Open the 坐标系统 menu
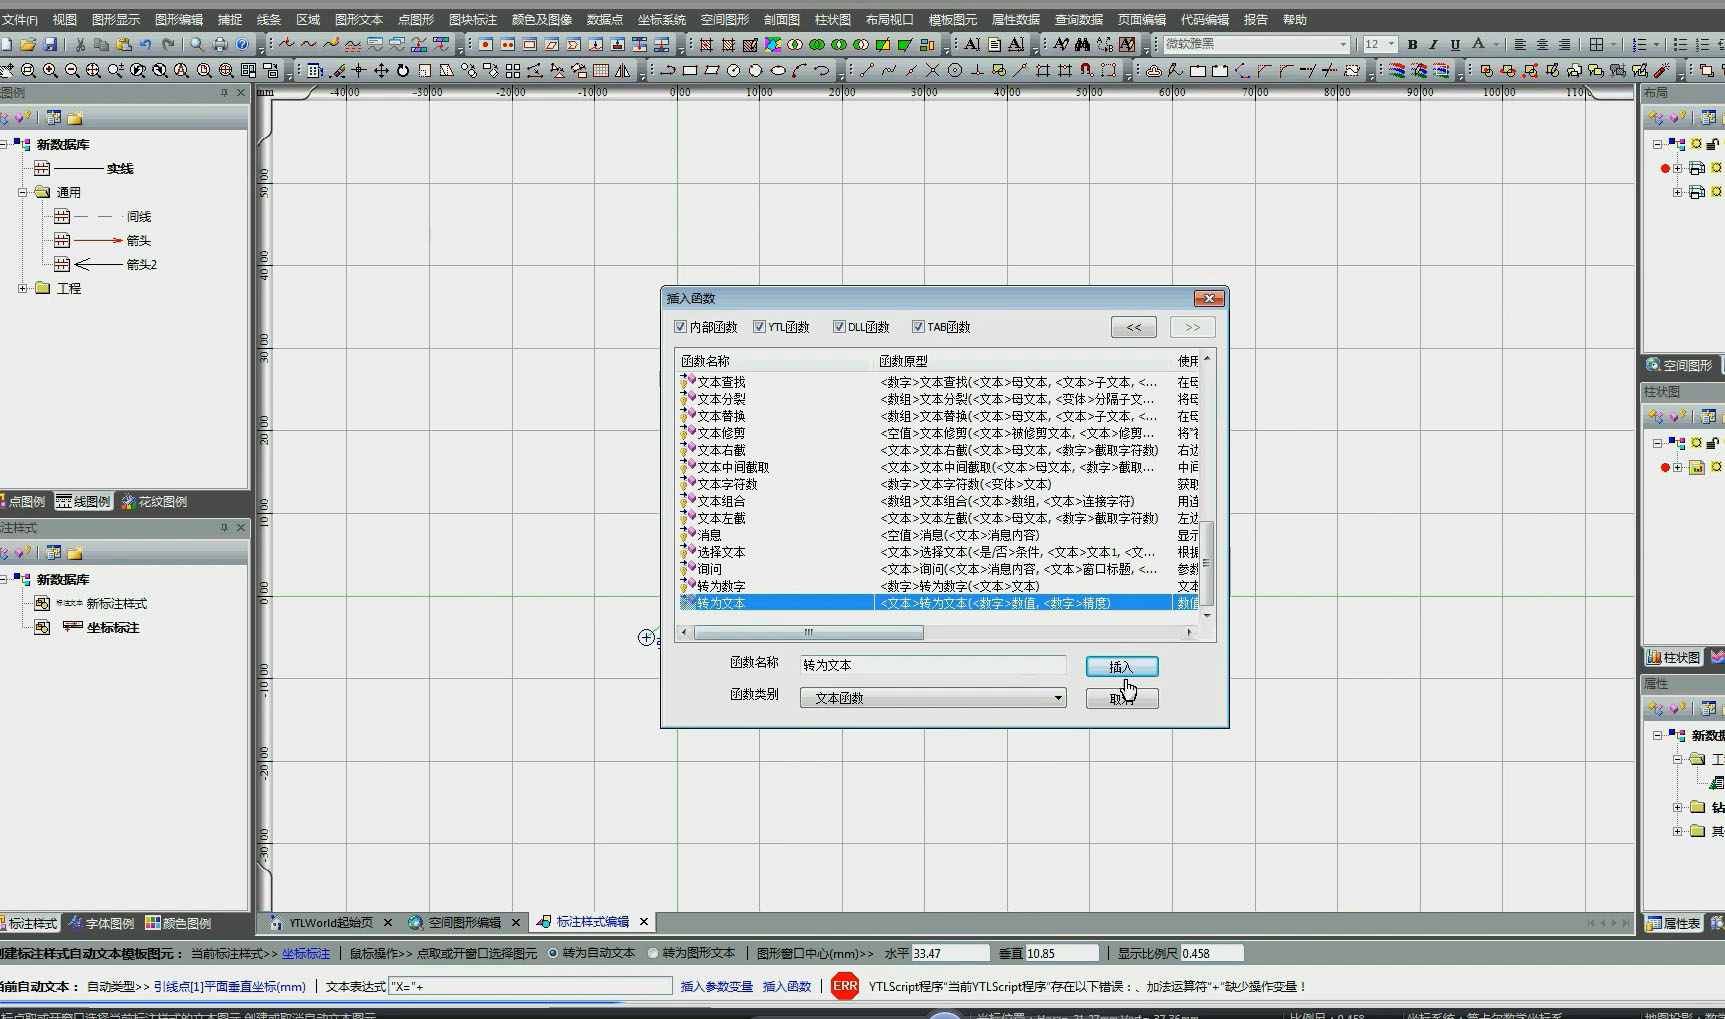Screen dimensions: 1725x1019 [662, 19]
